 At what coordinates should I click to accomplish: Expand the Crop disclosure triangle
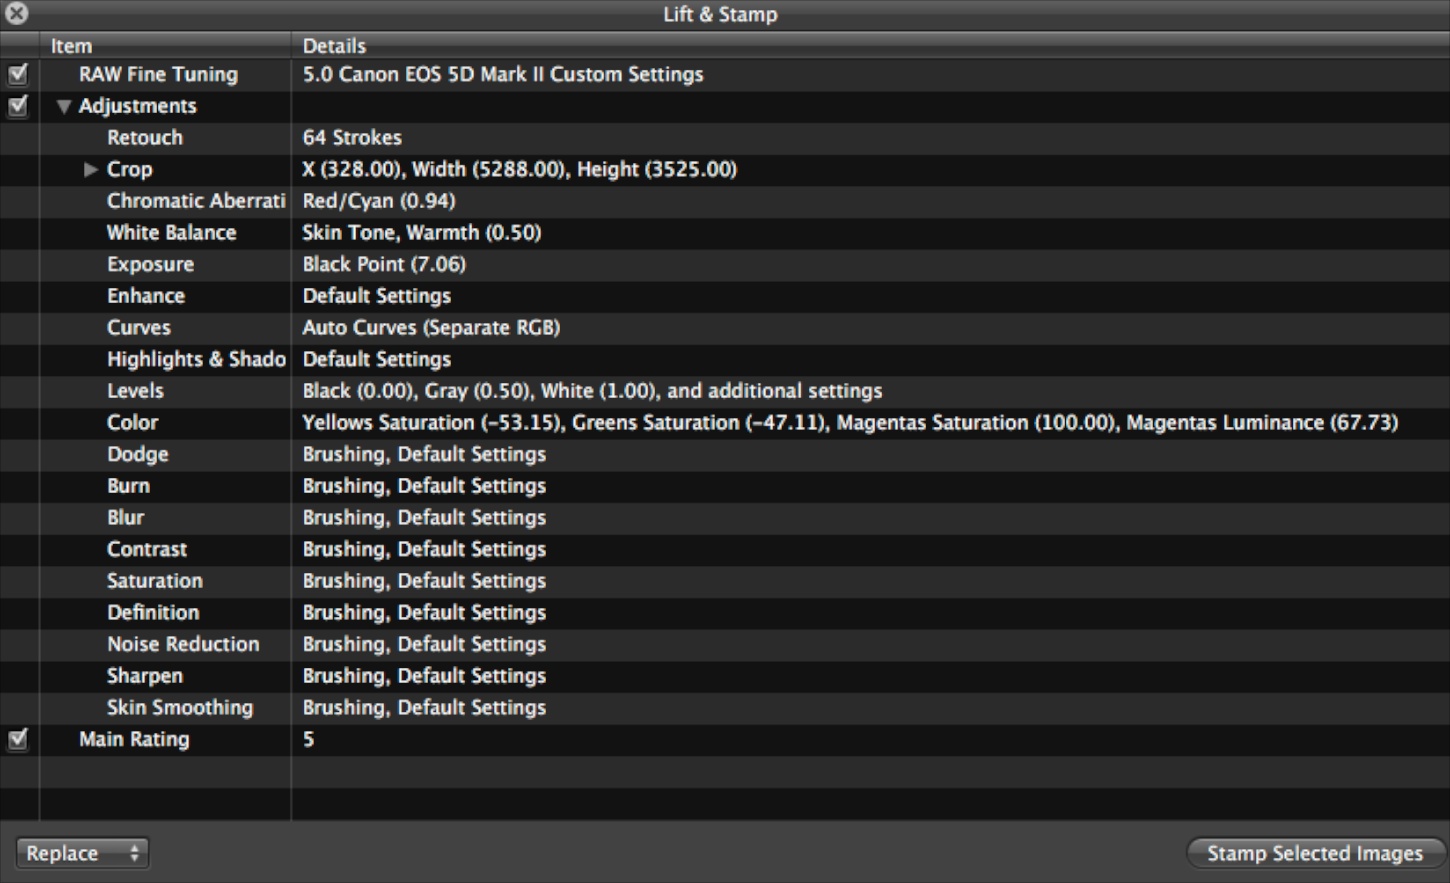click(91, 170)
